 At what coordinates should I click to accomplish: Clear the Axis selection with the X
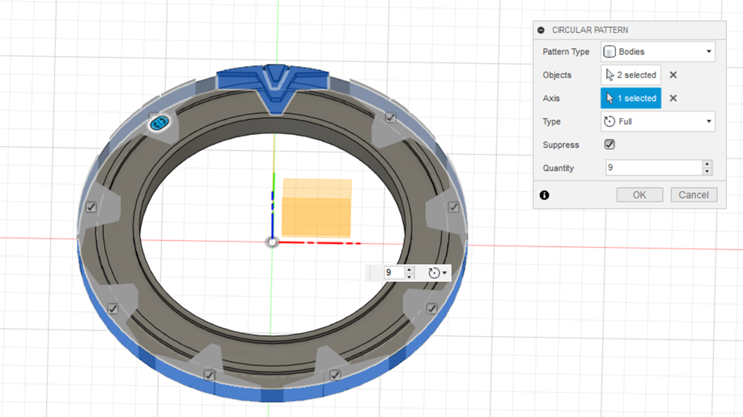click(x=673, y=98)
